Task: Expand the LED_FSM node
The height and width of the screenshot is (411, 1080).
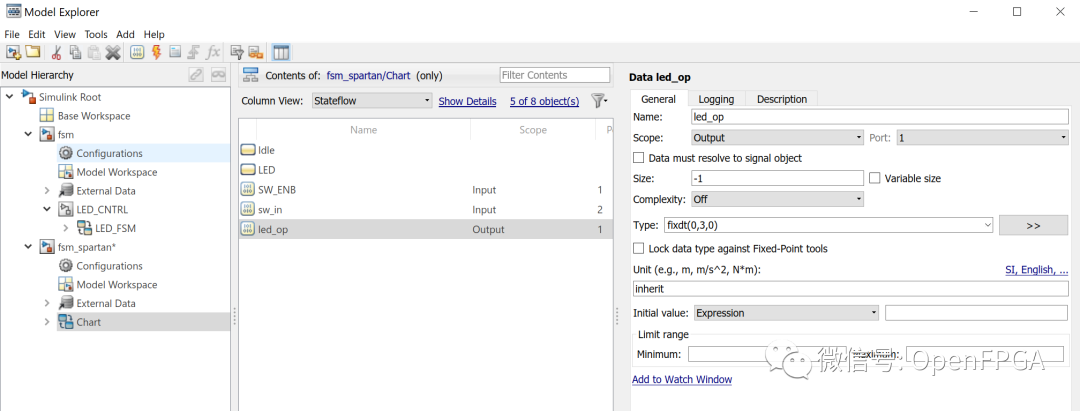Action: pyautogui.click(x=65, y=228)
